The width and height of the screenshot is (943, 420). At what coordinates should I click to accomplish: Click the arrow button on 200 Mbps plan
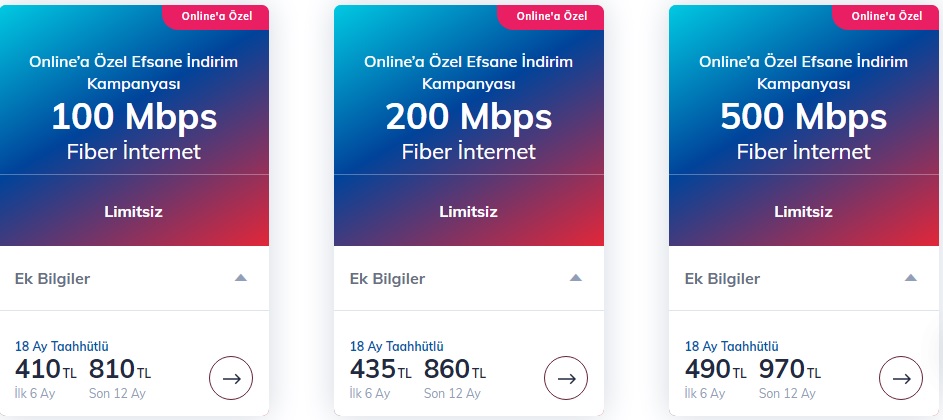coord(566,378)
